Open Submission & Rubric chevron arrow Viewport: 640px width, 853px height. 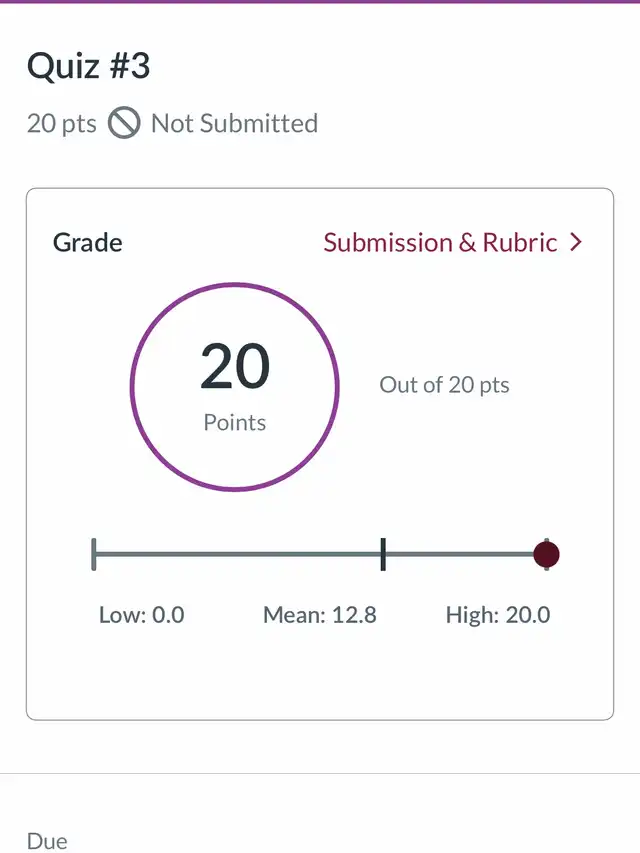576,242
